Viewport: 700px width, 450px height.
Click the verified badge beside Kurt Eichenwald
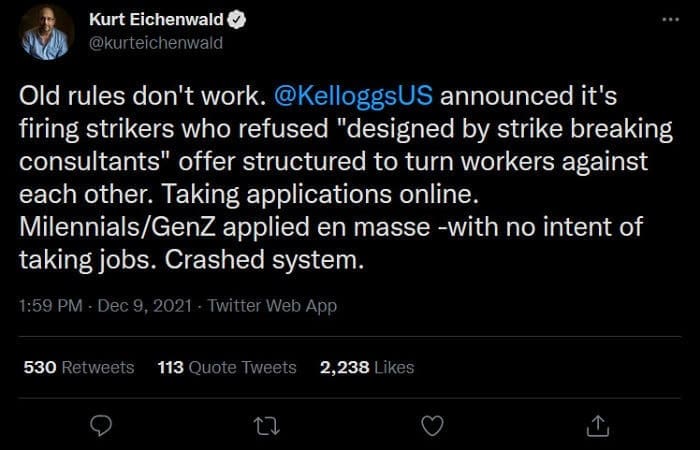point(237,20)
